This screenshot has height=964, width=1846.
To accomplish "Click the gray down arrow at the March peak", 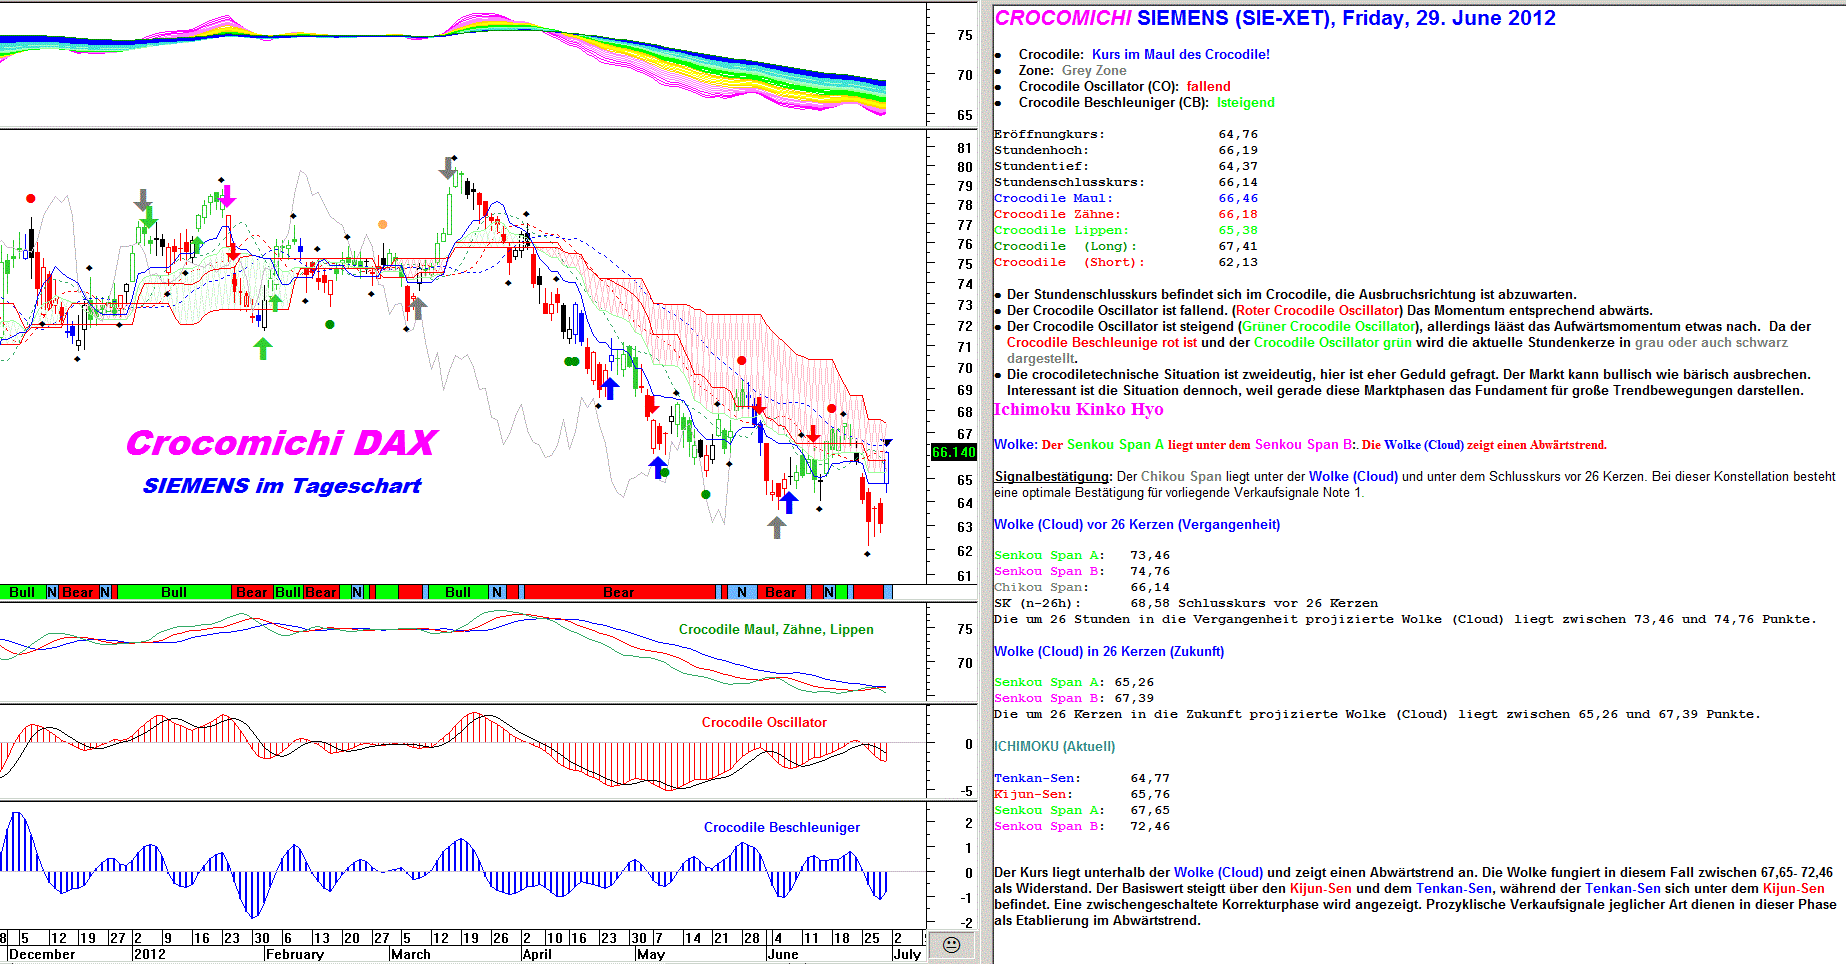I will [x=447, y=168].
